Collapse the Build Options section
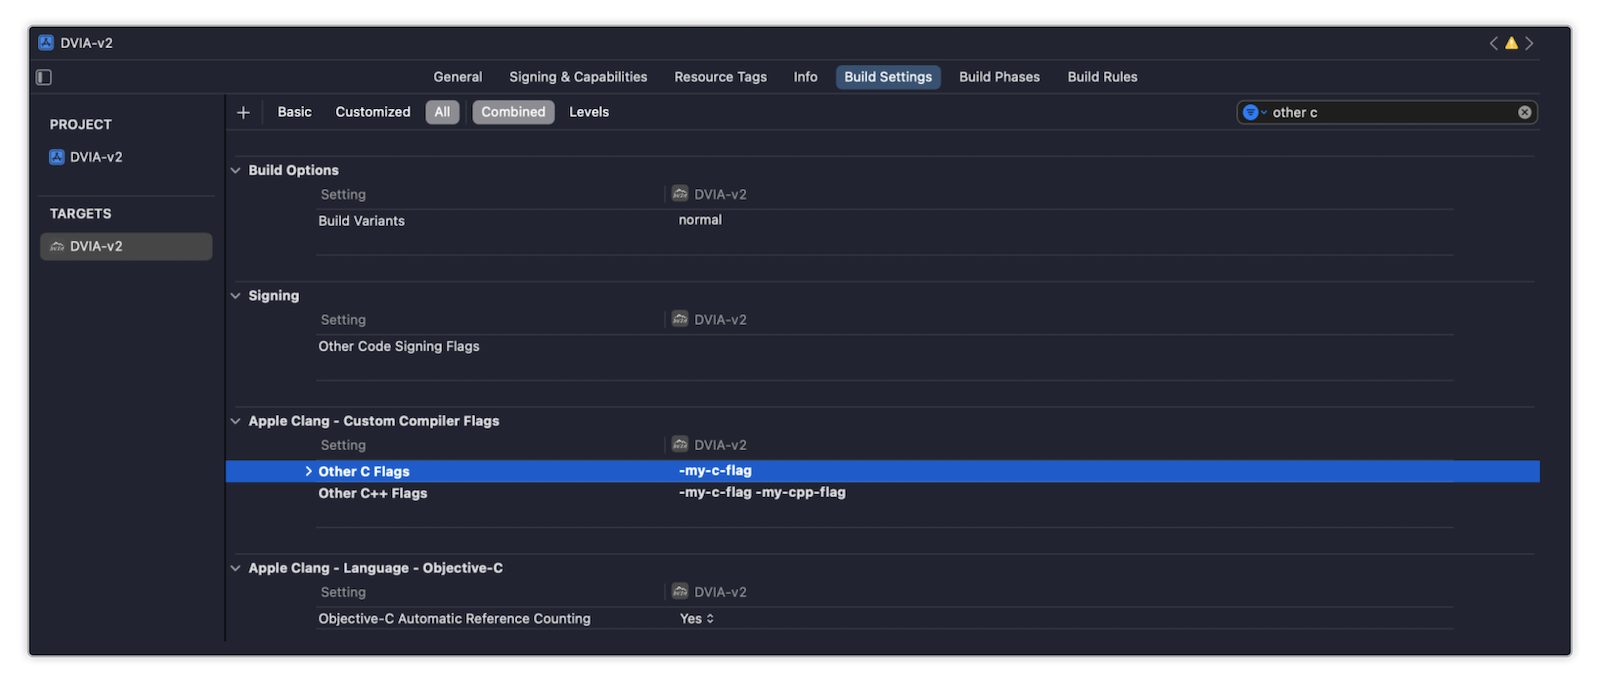The image size is (1600, 681). (236, 170)
